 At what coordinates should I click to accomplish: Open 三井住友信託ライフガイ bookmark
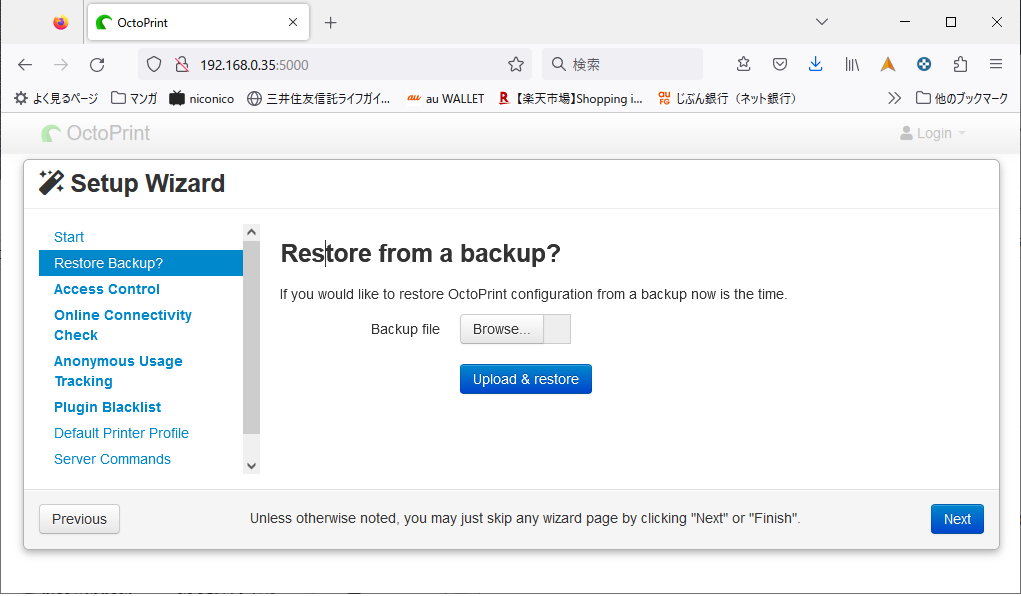coord(318,98)
